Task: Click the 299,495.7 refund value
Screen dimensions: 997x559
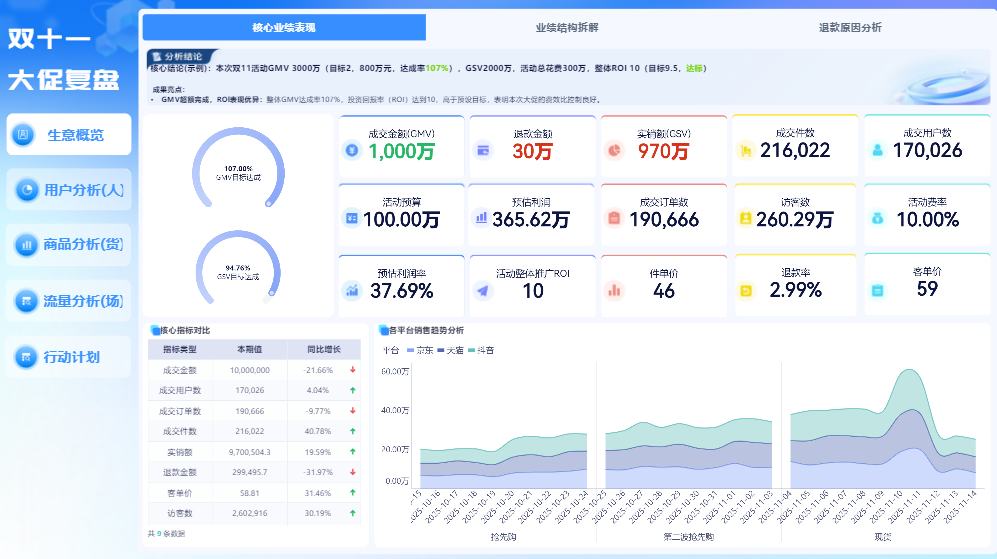Action: [x=250, y=473]
